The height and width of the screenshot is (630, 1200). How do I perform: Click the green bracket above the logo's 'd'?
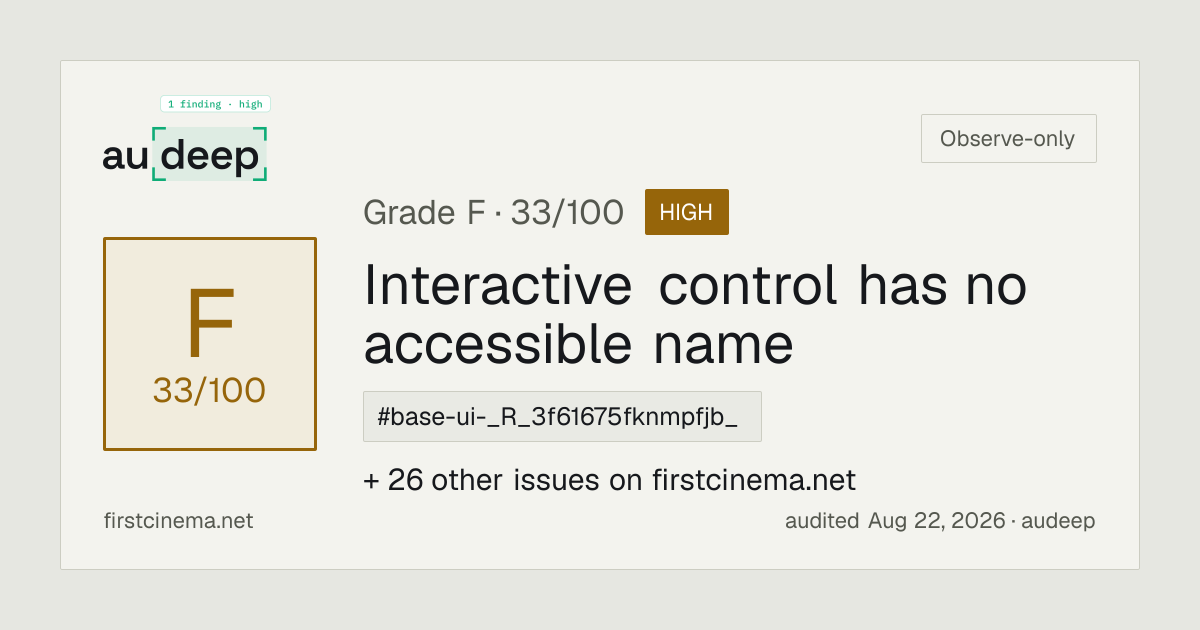pos(158,132)
